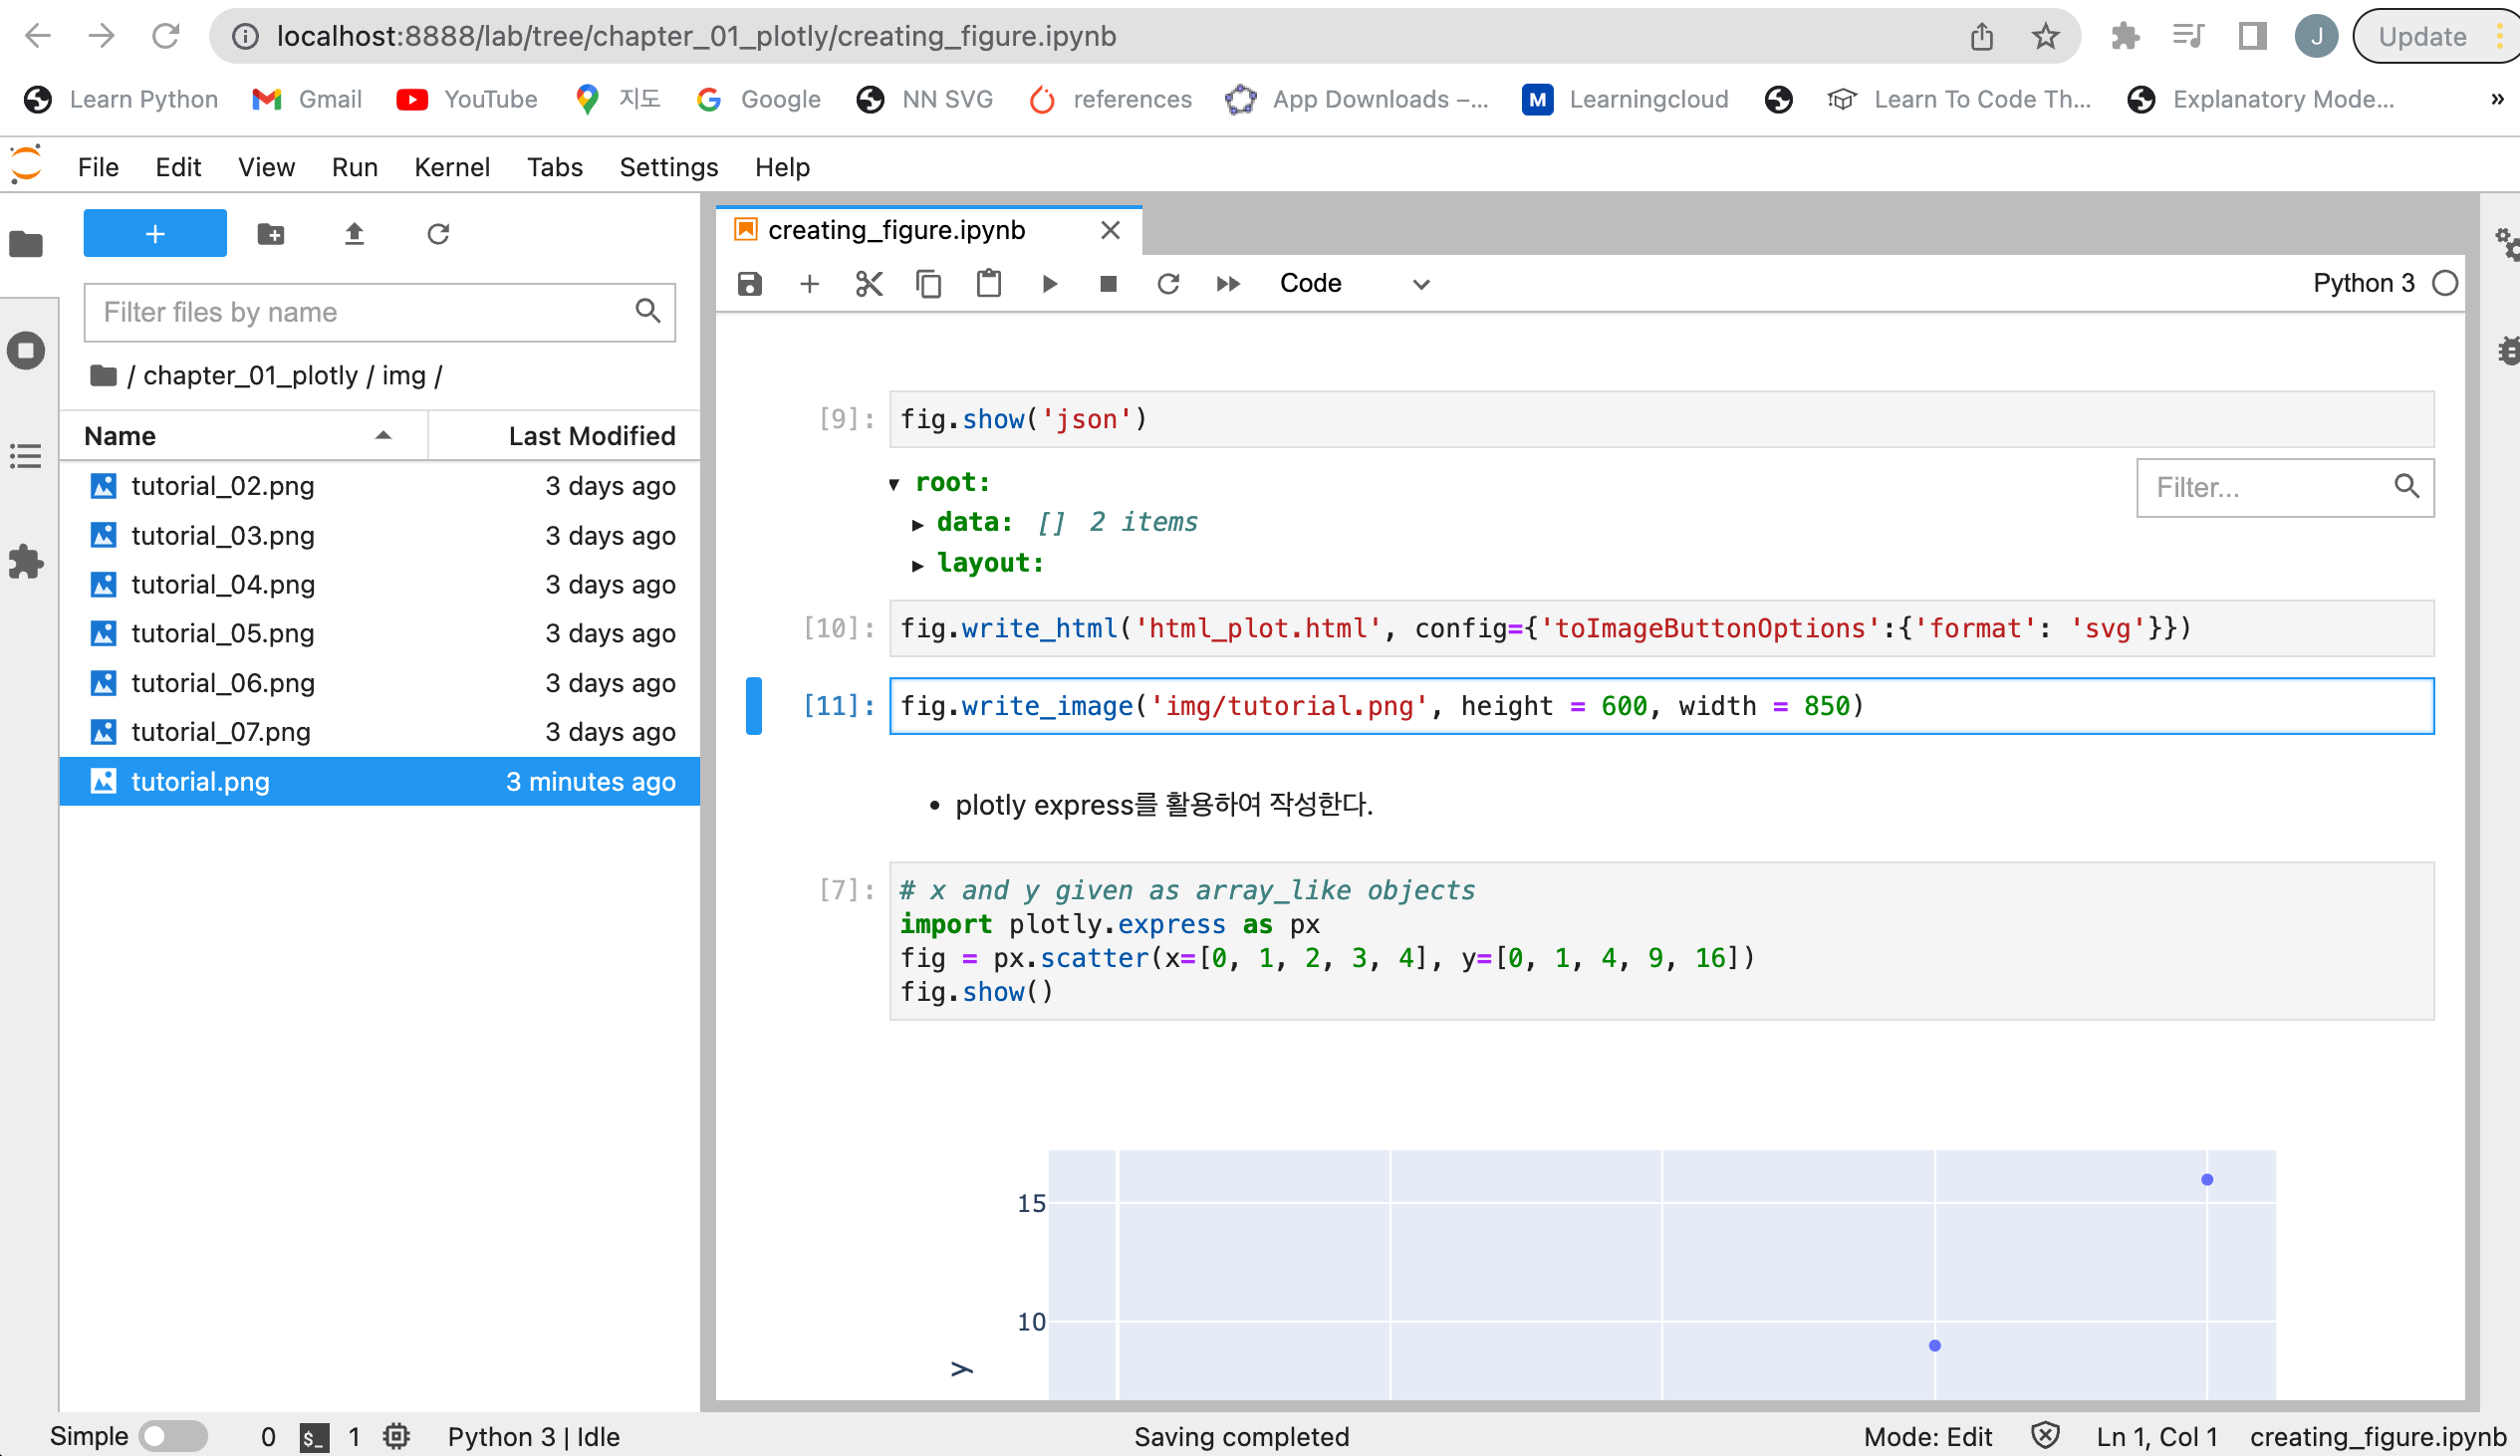This screenshot has width=2520, height=1456.
Task: Click the kernel chip icon in status bar
Action: [x=397, y=1436]
